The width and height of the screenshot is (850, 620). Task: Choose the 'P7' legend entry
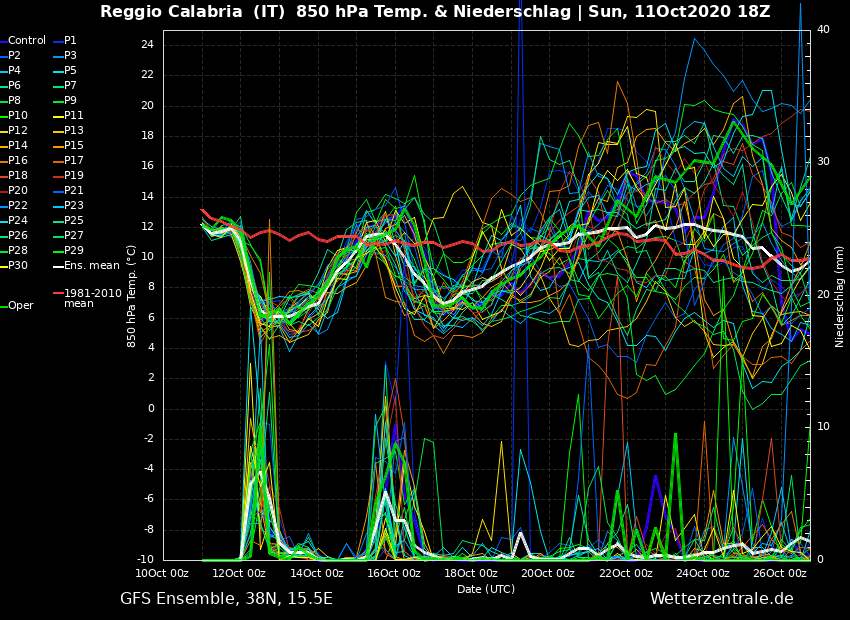70,86
